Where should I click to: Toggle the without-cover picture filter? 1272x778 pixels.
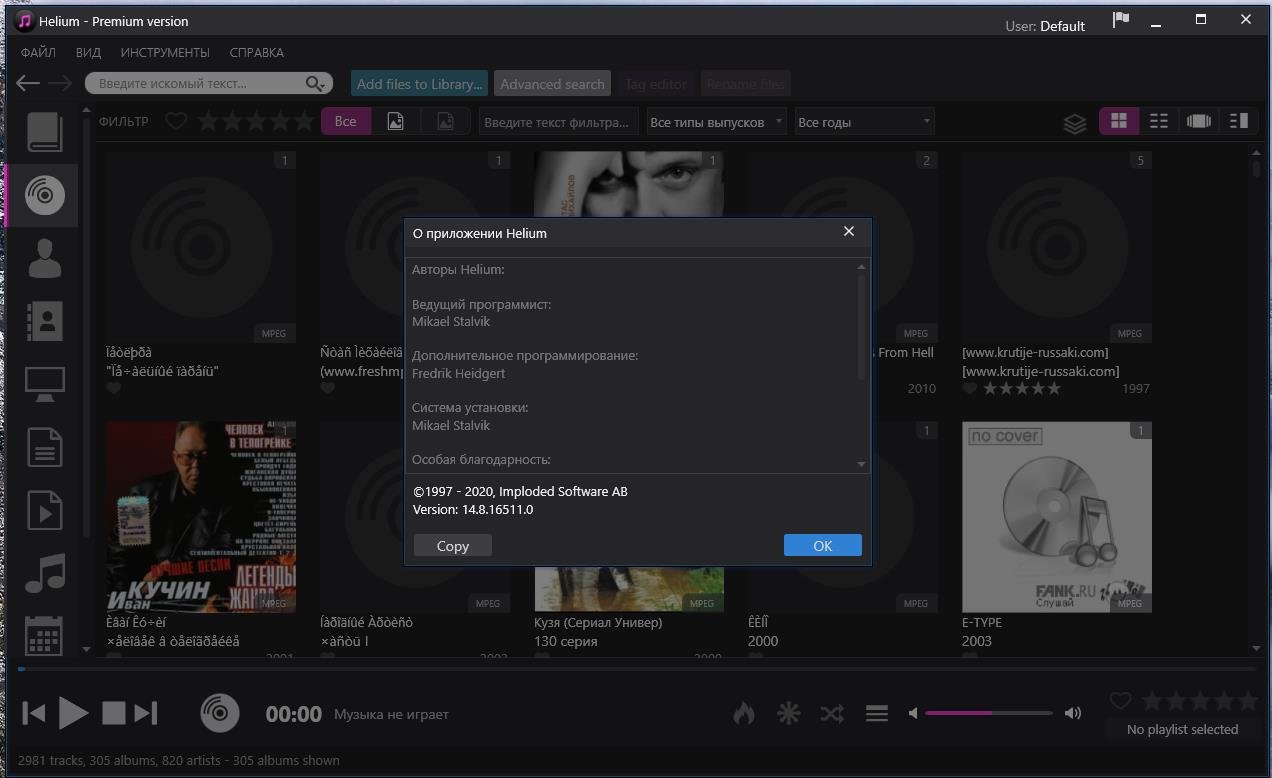coord(445,122)
